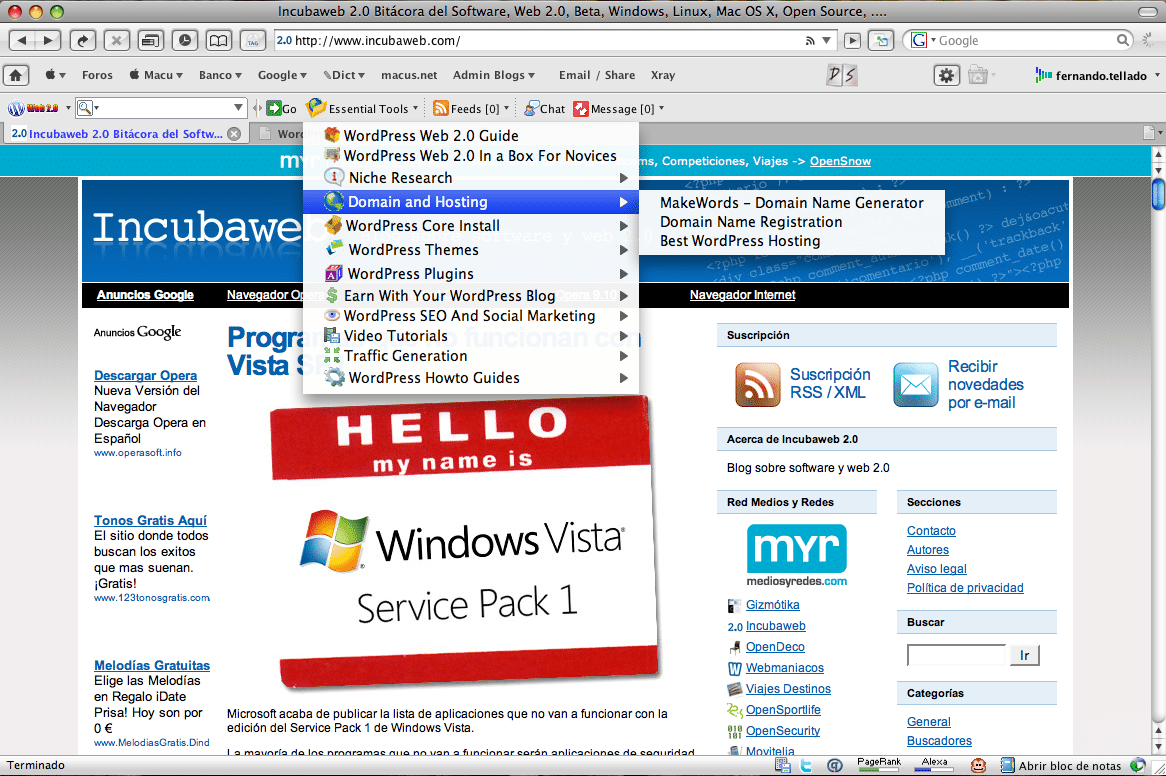This screenshot has width=1166, height=776.
Task: Click the myr mediosyredes.com logo
Action: point(796,555)
